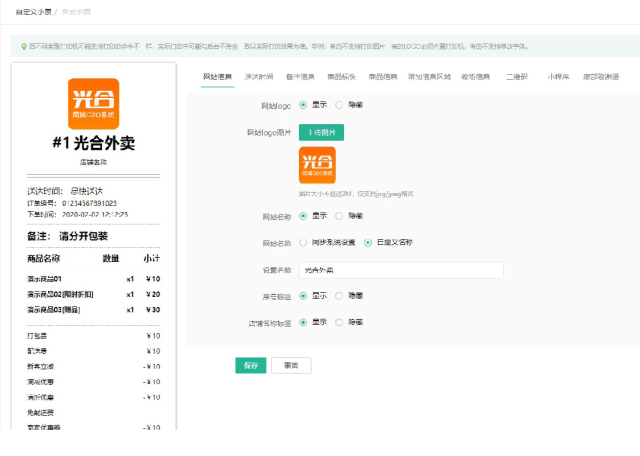640x456 pixels.
Task: Select 隐藏 for 序号标签
Action: tap(339, 296)
